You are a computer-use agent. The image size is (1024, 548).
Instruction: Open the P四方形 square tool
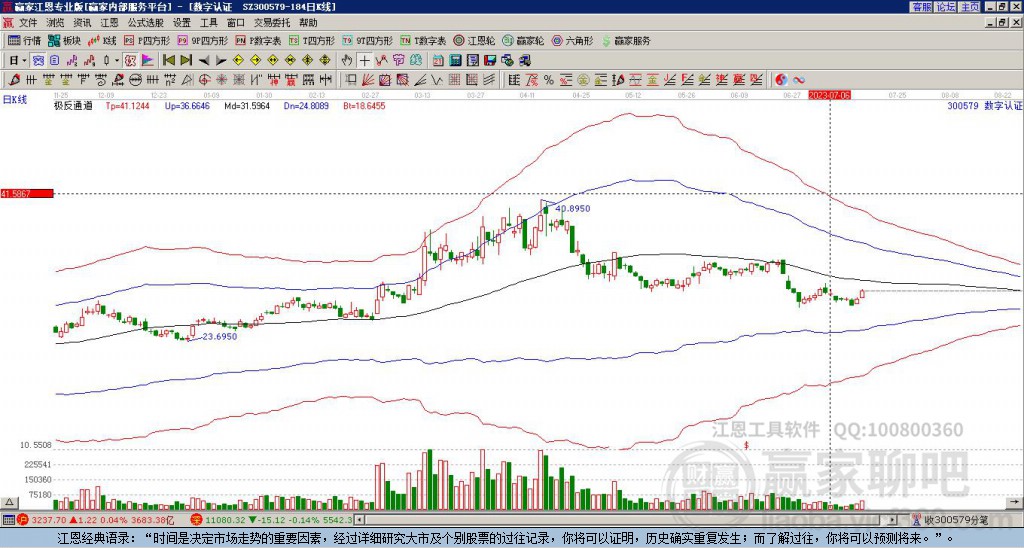pos(147,40)
